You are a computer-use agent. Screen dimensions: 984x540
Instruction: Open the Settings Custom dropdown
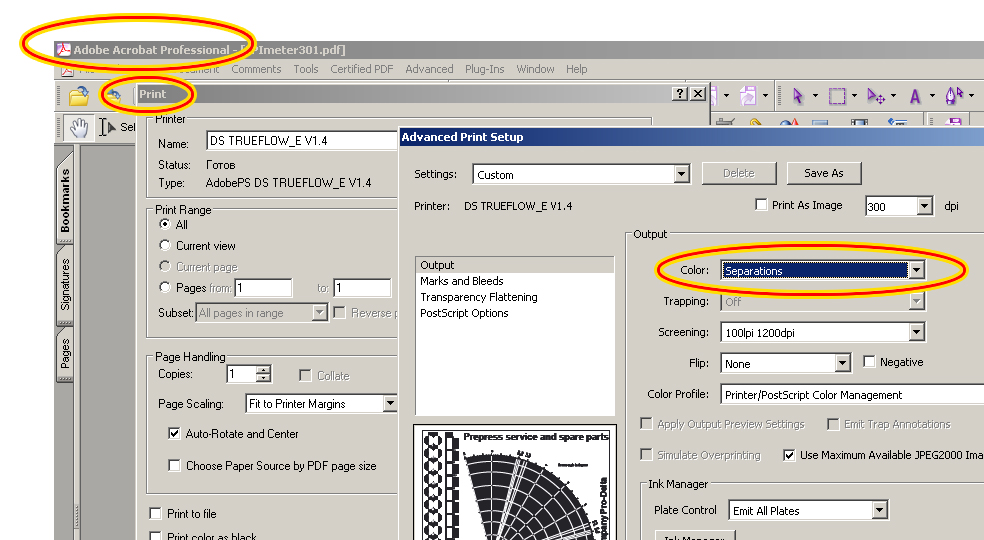[x=682, y=174]
